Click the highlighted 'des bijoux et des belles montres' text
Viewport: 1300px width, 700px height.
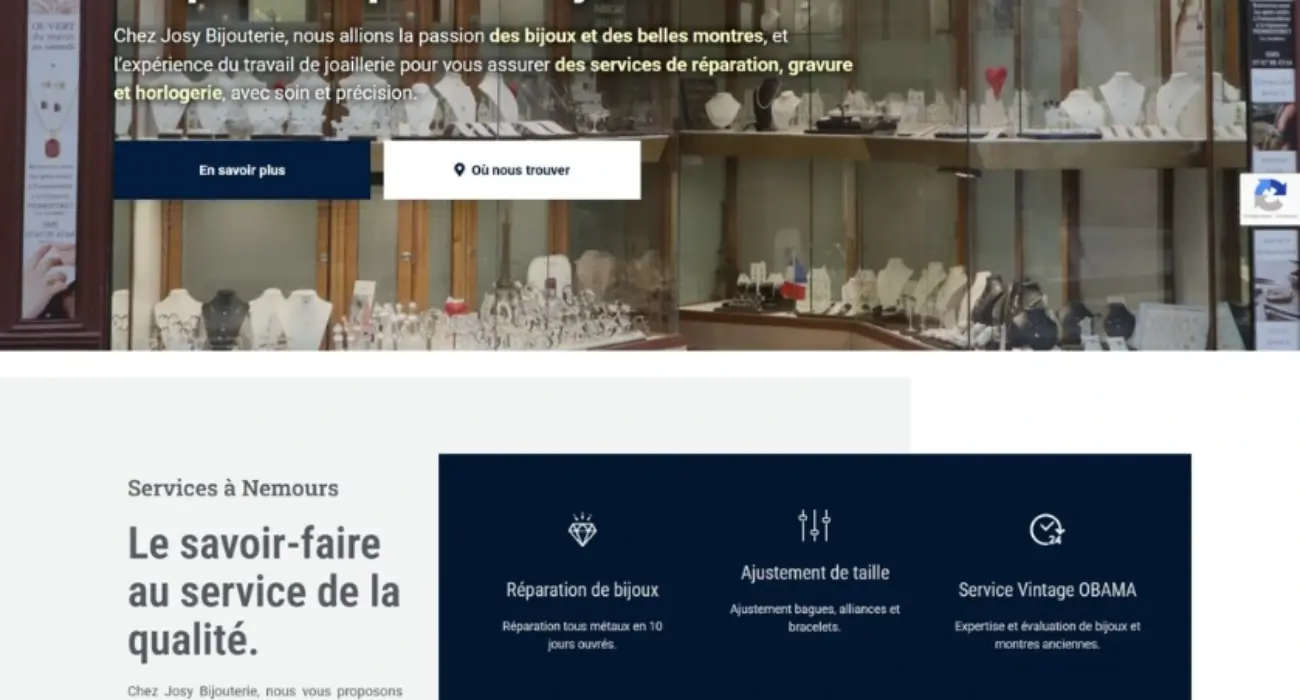tap(627, 36)
